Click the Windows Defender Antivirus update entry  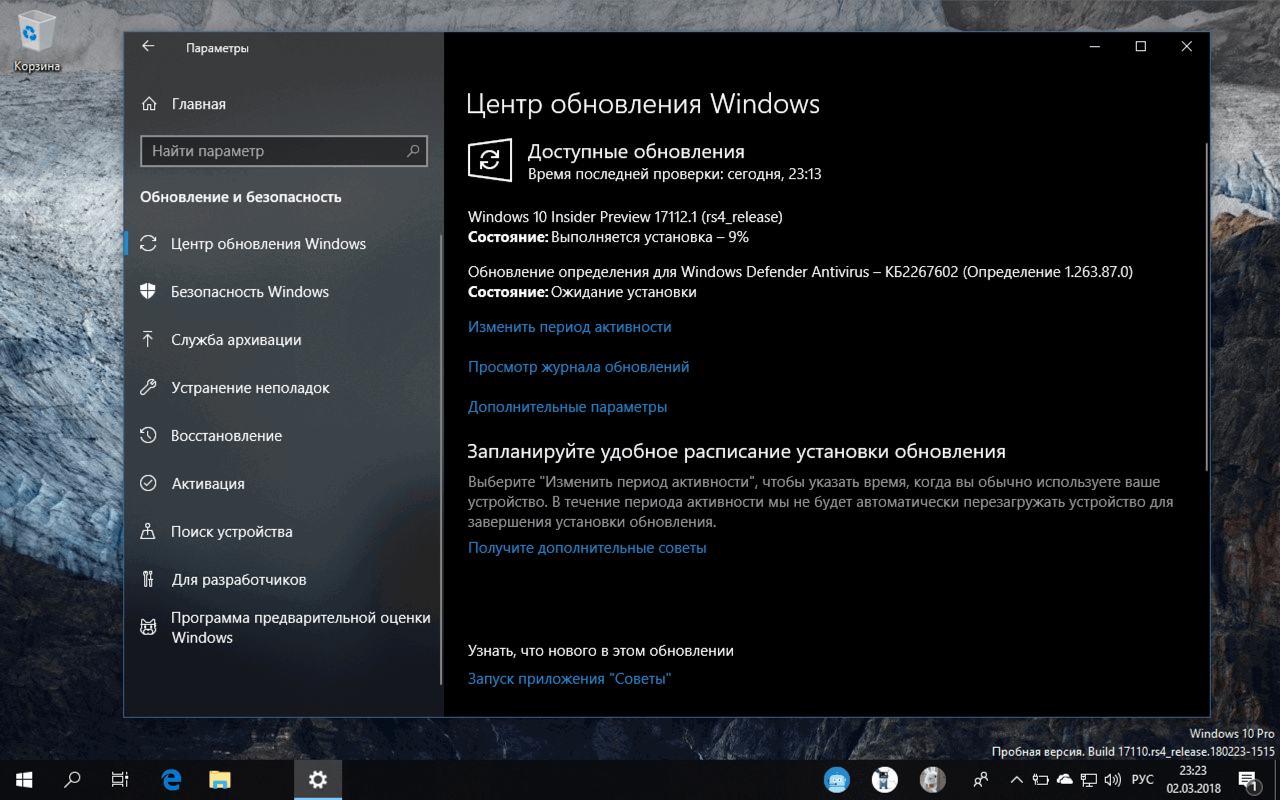800,272
